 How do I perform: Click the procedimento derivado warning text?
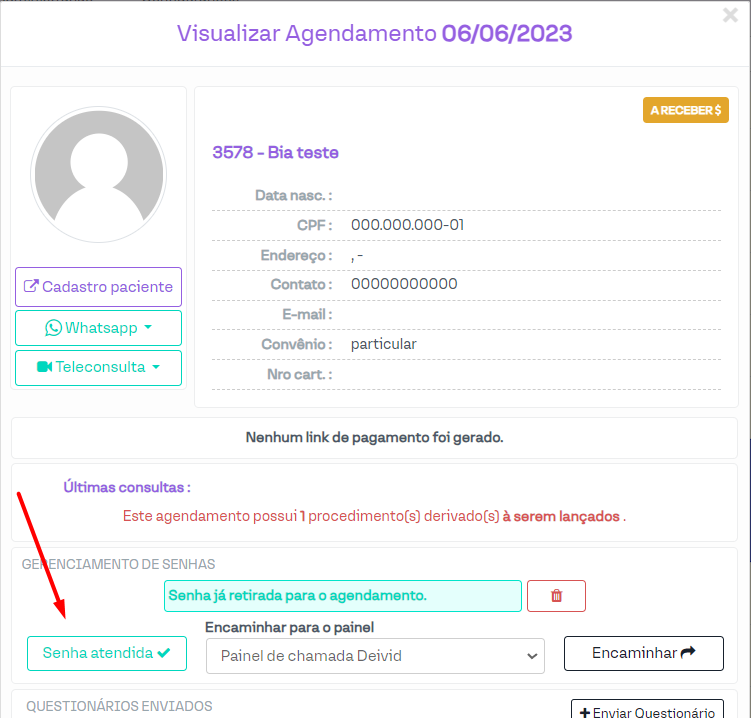(374, 517)
